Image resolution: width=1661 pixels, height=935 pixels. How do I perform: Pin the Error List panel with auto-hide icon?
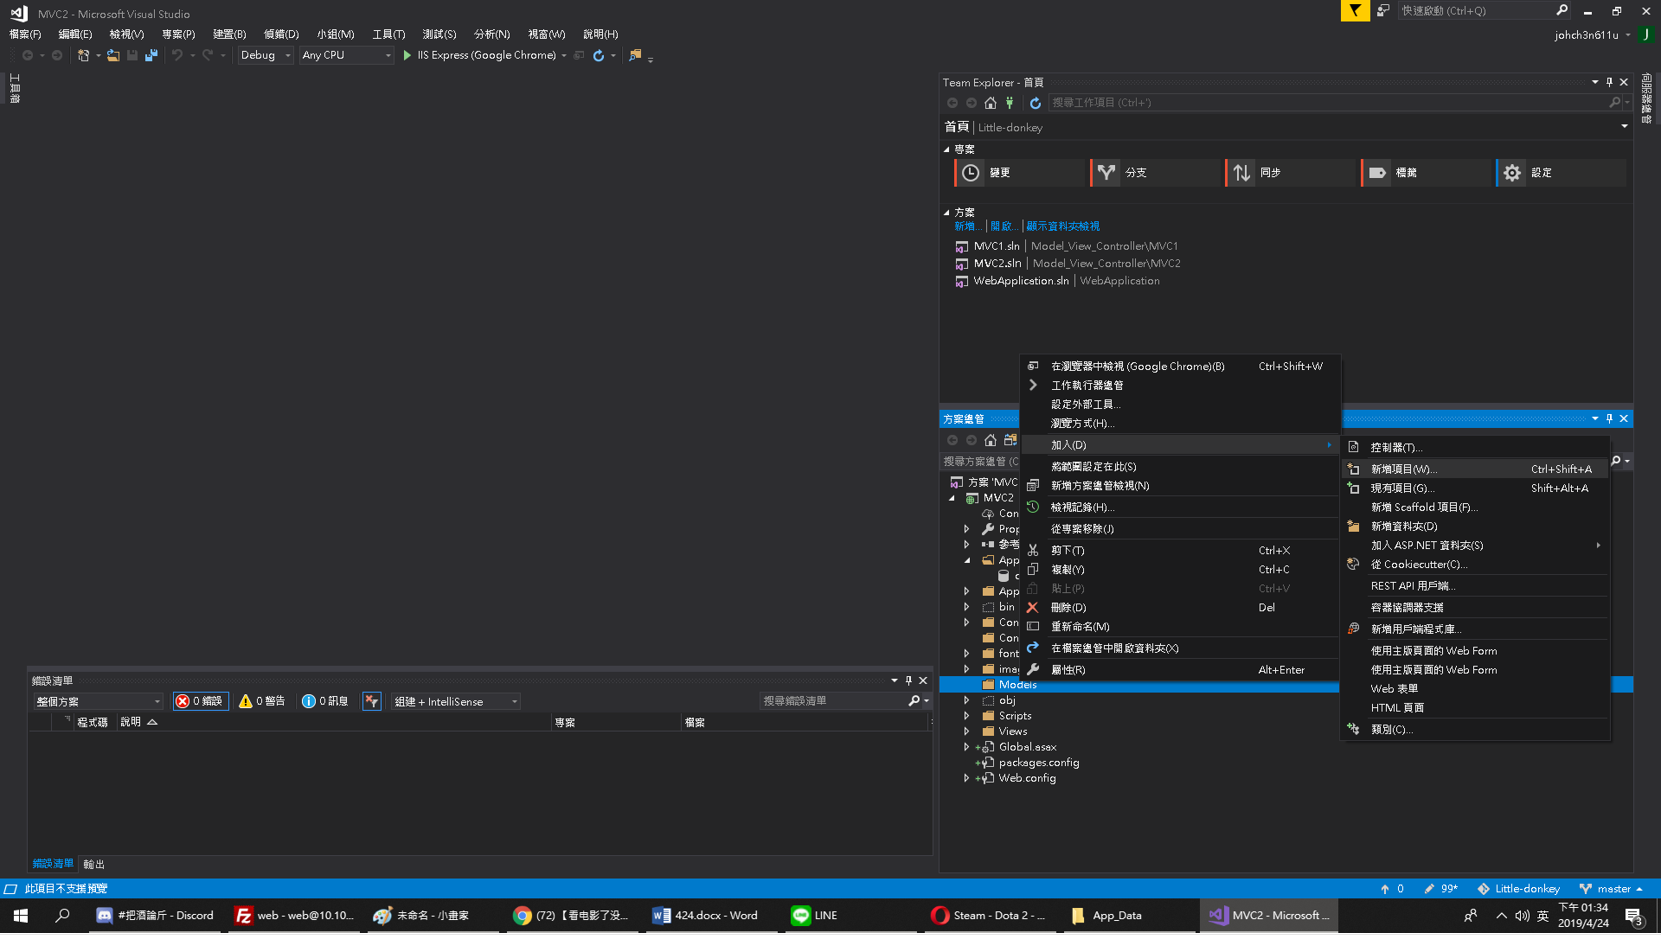(x=908, y=681)
